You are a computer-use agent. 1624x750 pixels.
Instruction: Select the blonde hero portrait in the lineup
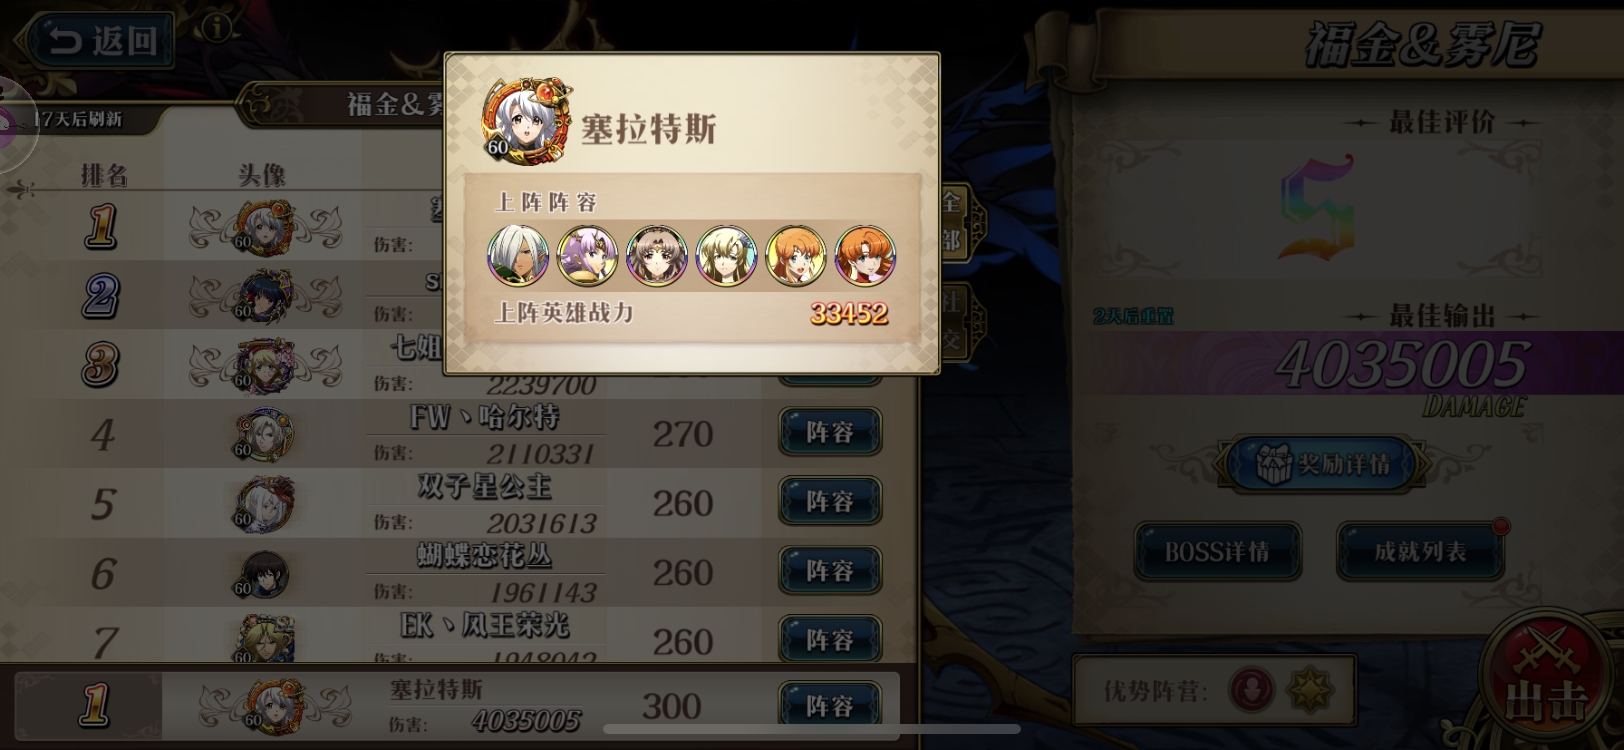[x=726, y=255]
